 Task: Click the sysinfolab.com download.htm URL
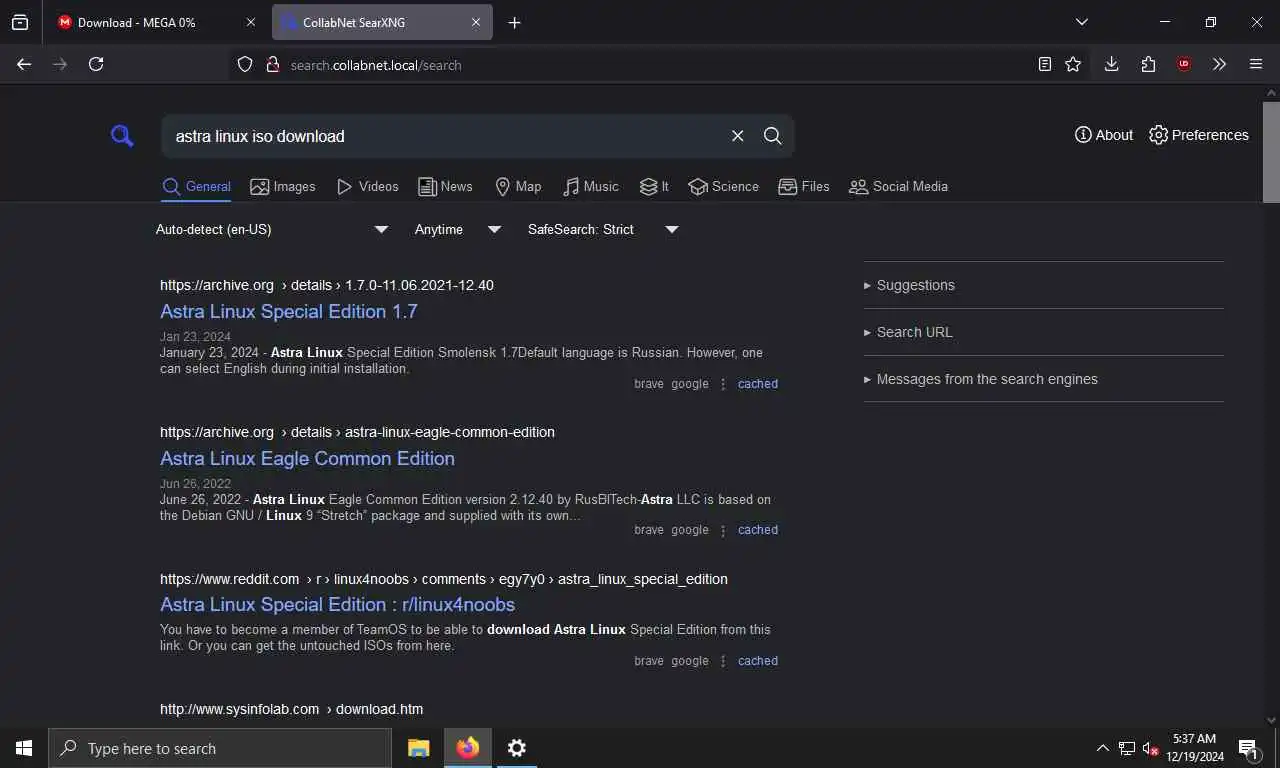coord(292,709)
